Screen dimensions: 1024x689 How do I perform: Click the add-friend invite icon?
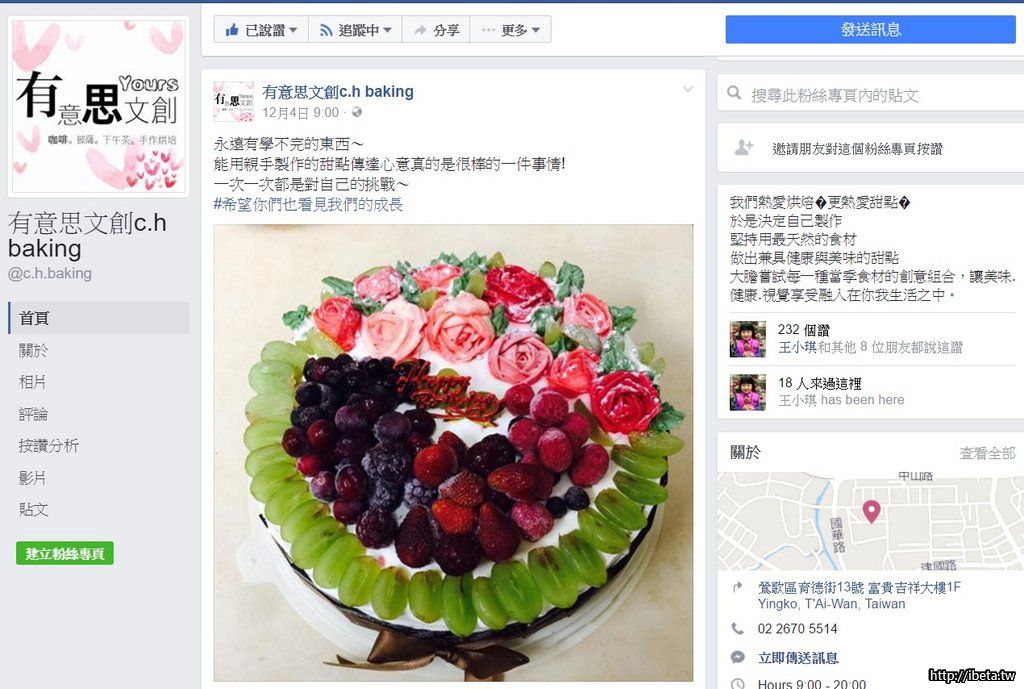pos(743,148)
